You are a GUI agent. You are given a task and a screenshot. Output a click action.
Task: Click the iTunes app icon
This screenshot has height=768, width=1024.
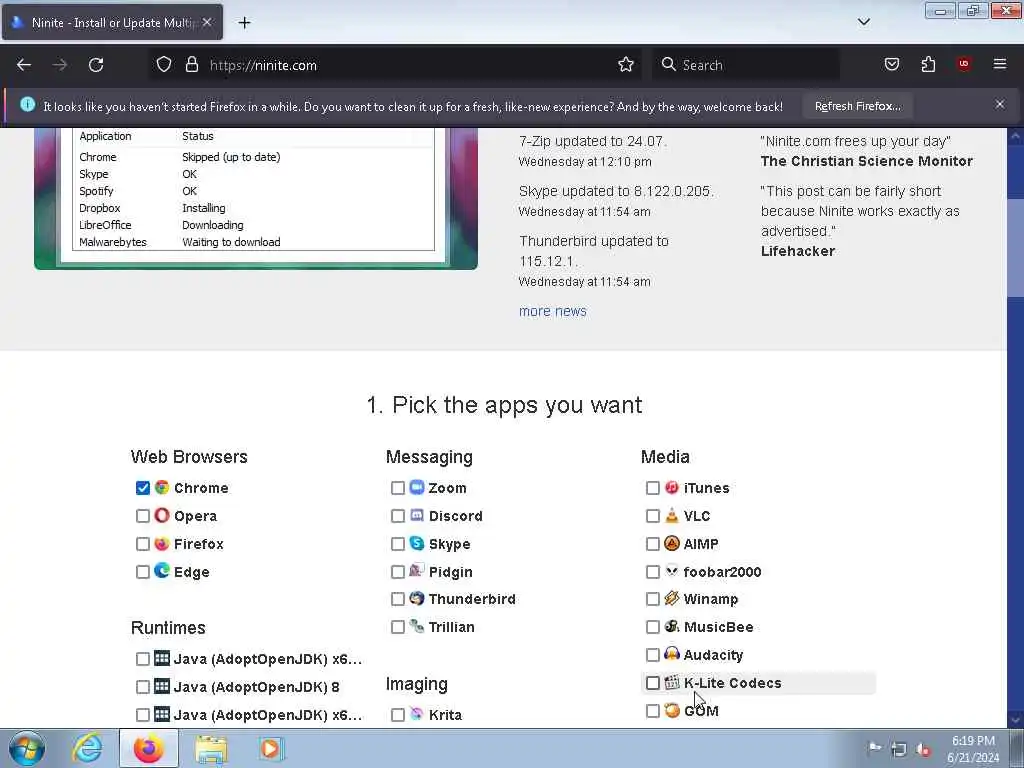tap(671, 487)
